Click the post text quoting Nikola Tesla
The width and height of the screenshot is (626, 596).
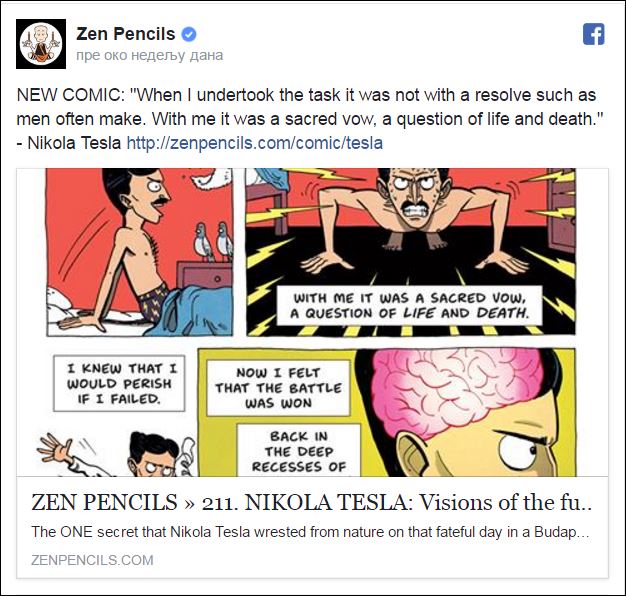(x=310, y=119)
